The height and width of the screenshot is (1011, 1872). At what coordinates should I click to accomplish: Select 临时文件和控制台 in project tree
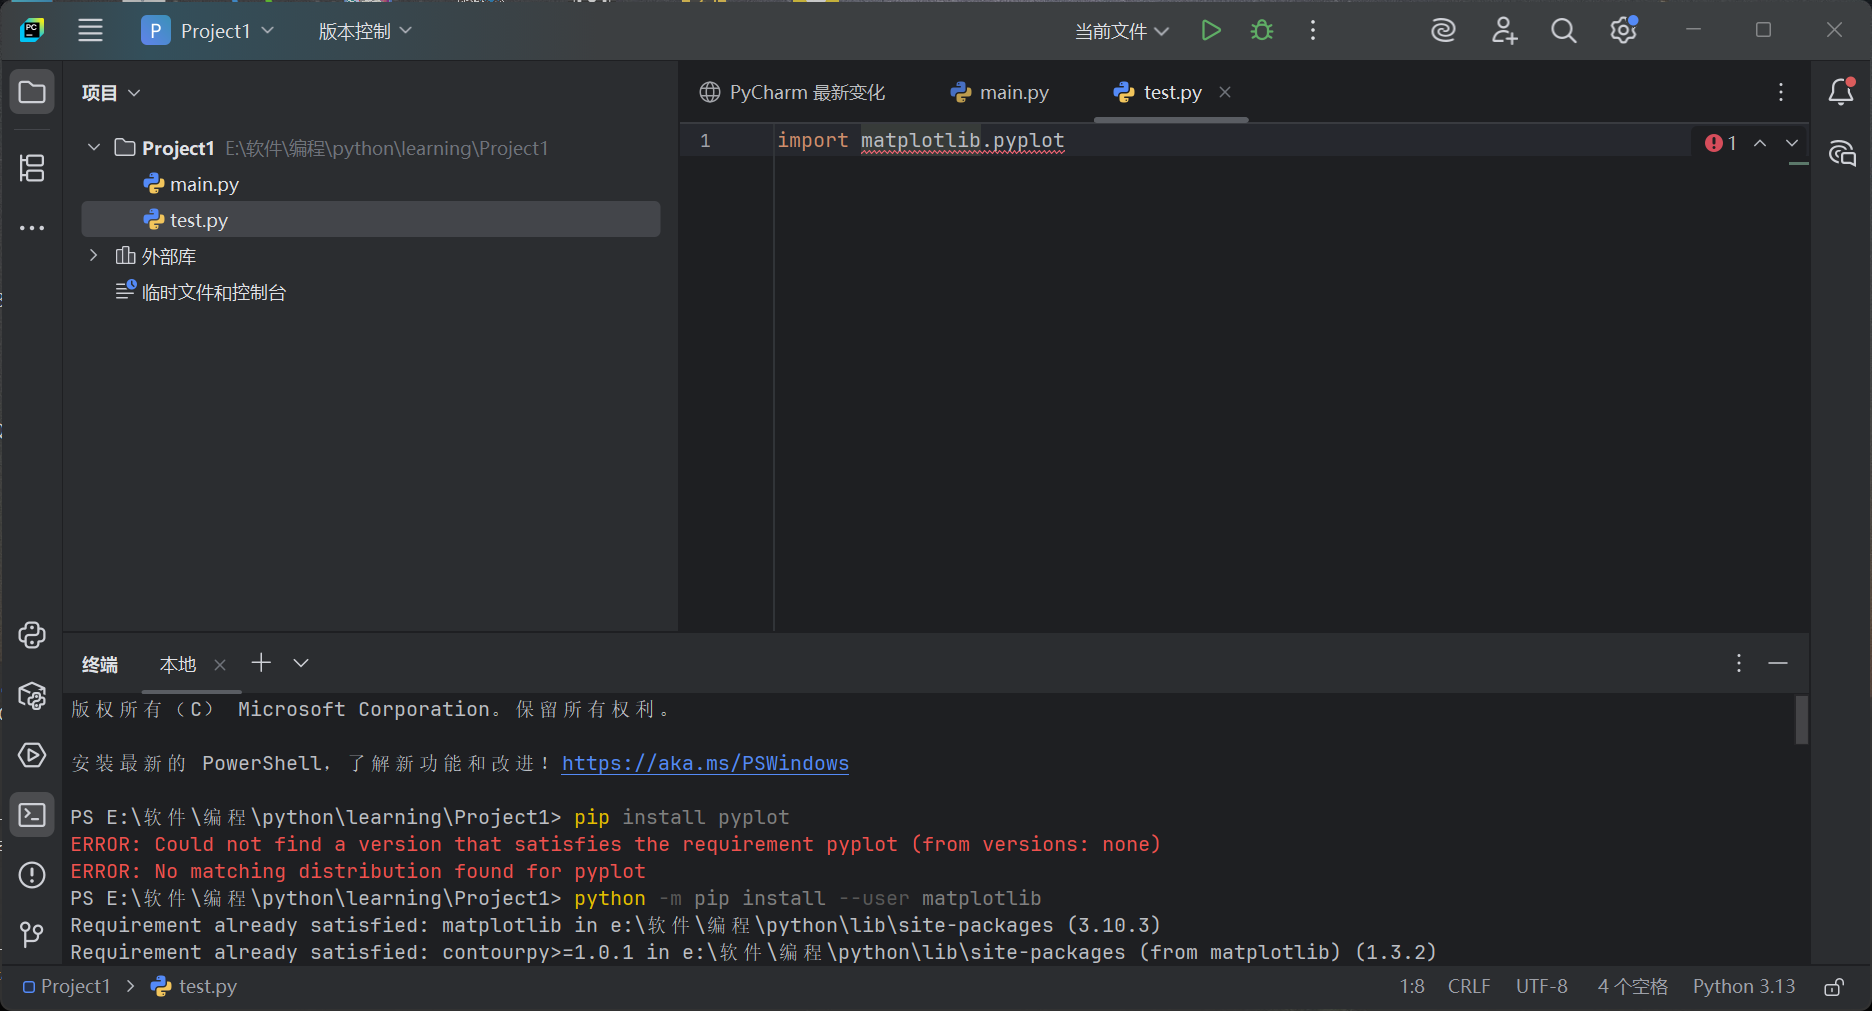point(213,292)
